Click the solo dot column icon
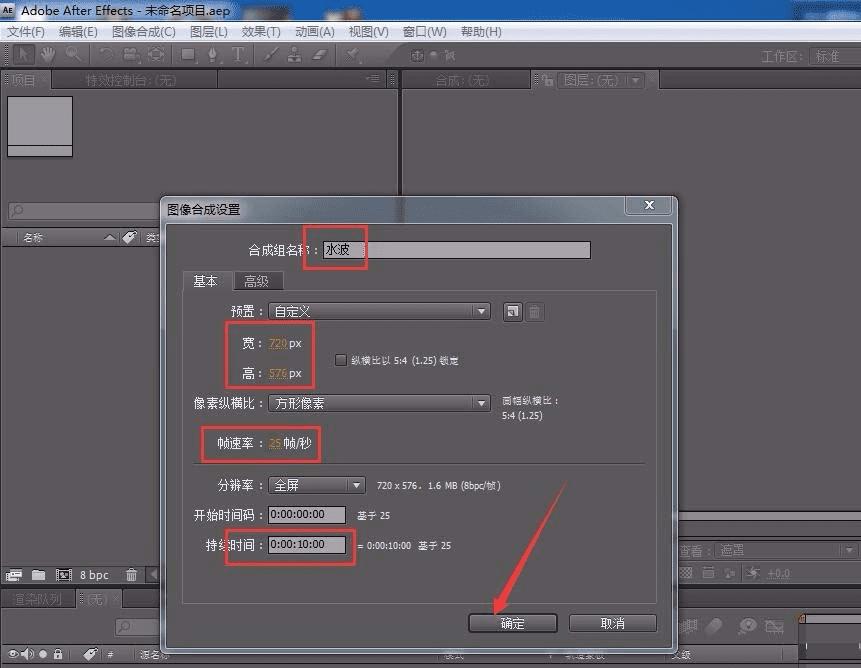Viewport: 861px width, 668px height. pyautogui.click(x=43, y=654)
